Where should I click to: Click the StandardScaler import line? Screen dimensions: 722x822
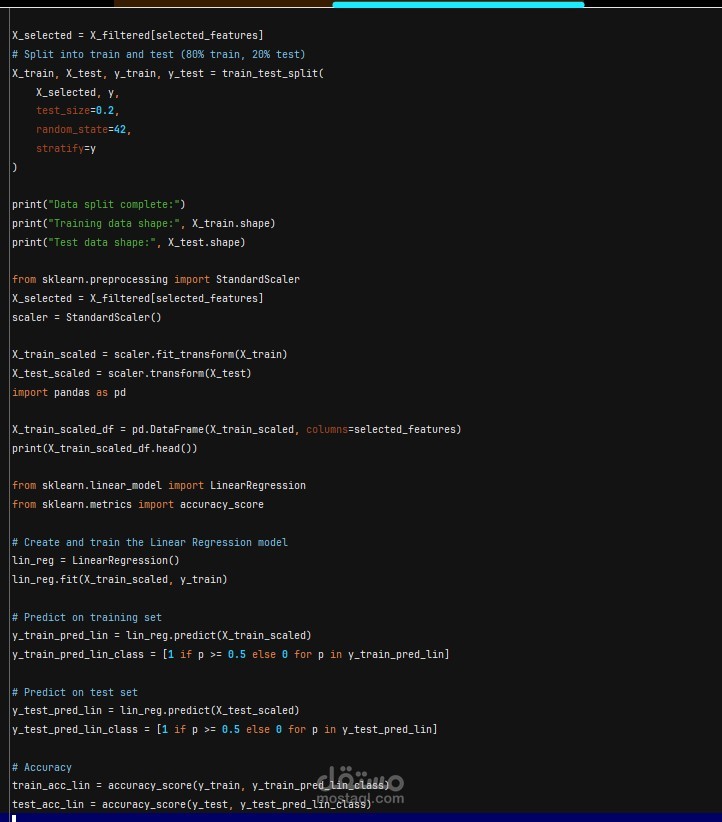(x=156, y=279)
